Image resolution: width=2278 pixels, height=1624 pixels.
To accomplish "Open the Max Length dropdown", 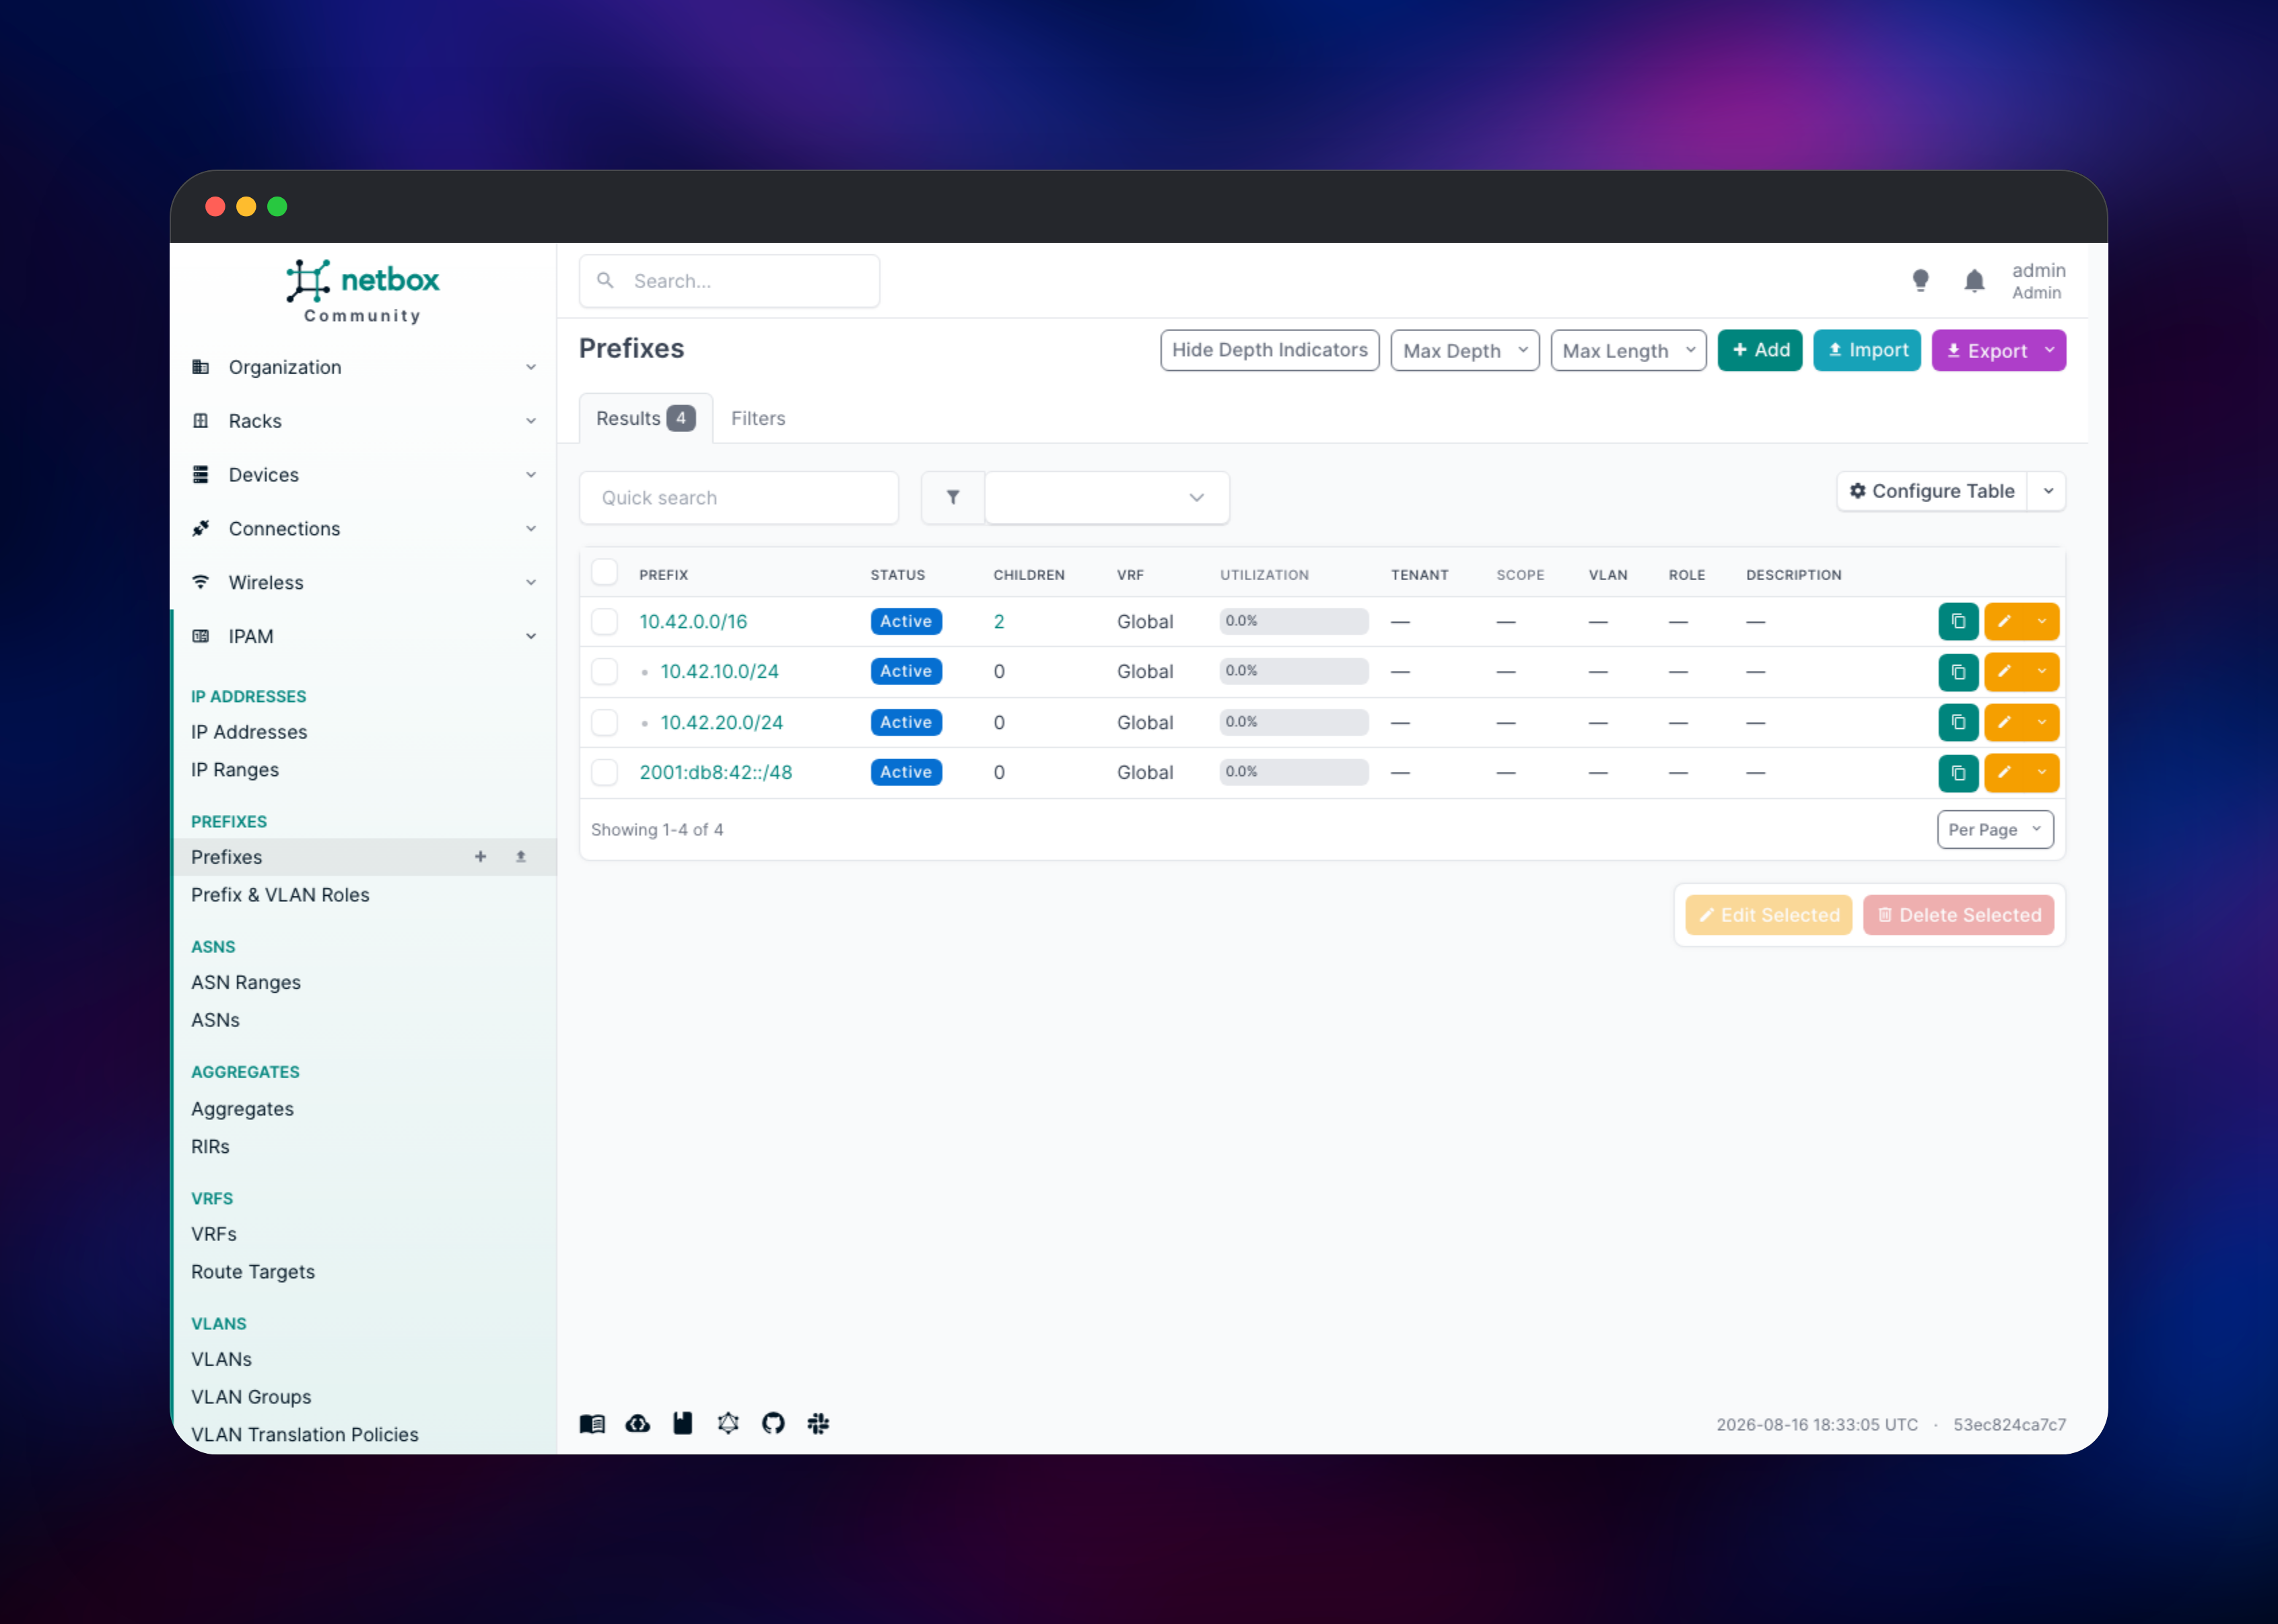I will point(1628,350).
